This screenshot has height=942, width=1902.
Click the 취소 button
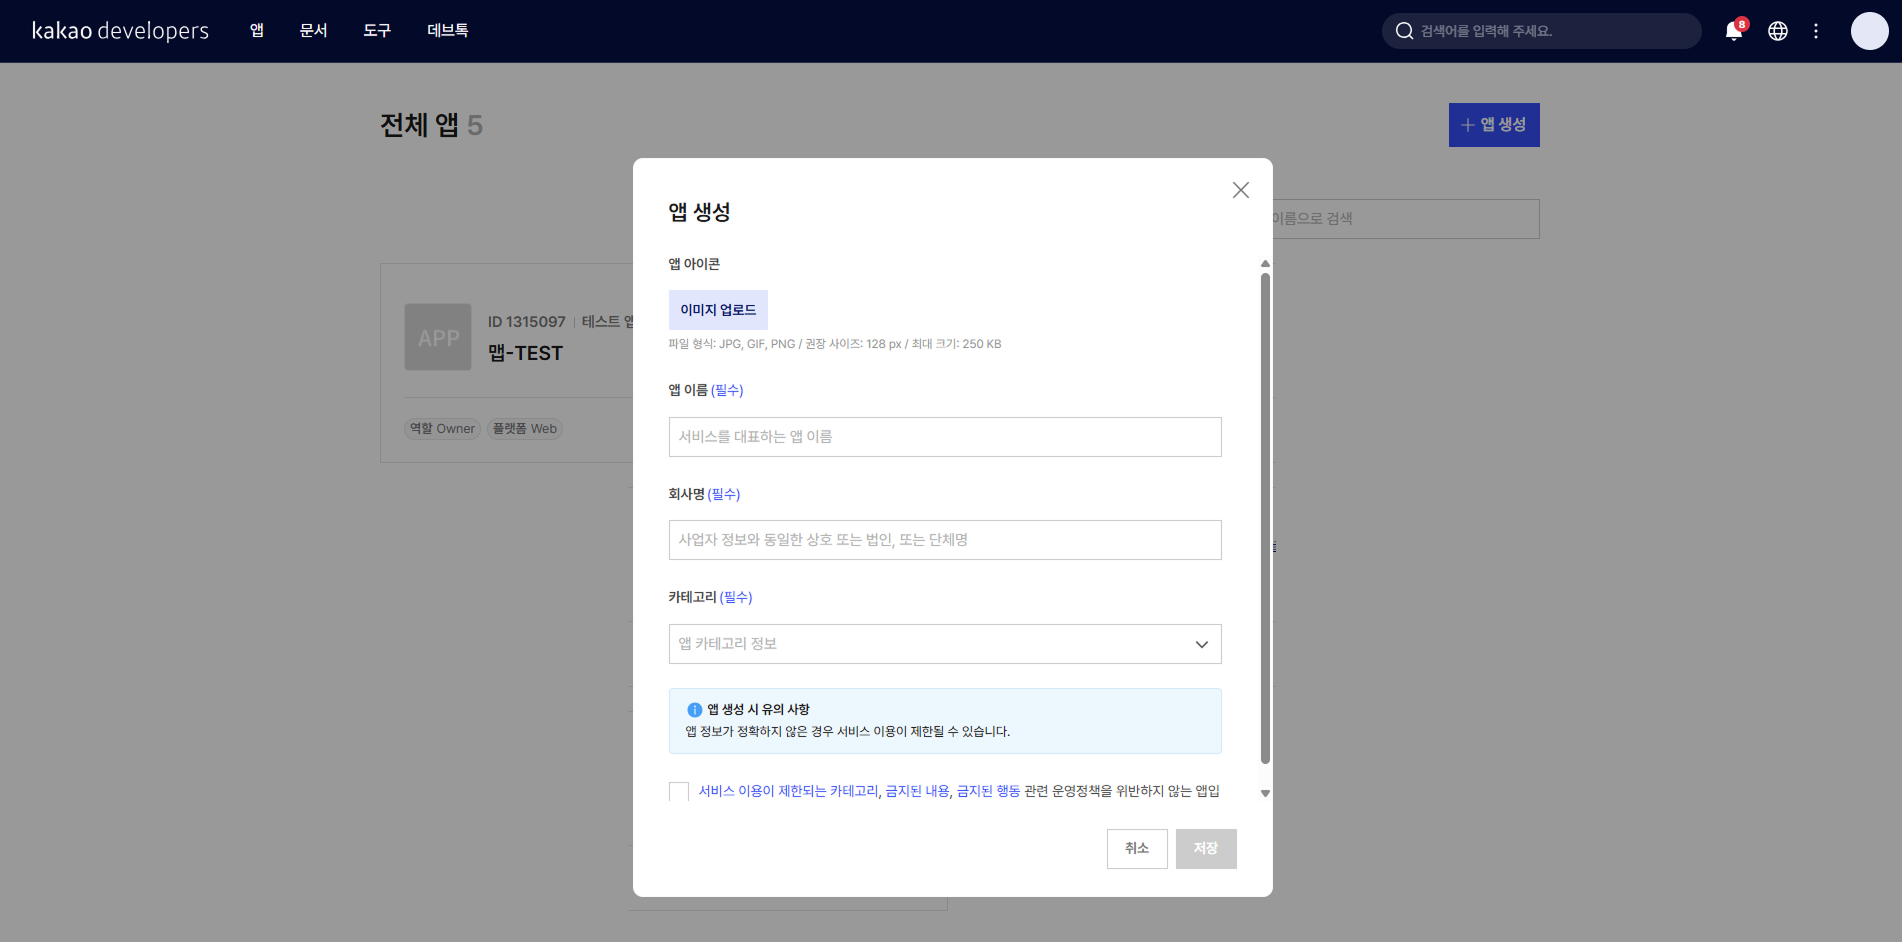click(1136, 849)
